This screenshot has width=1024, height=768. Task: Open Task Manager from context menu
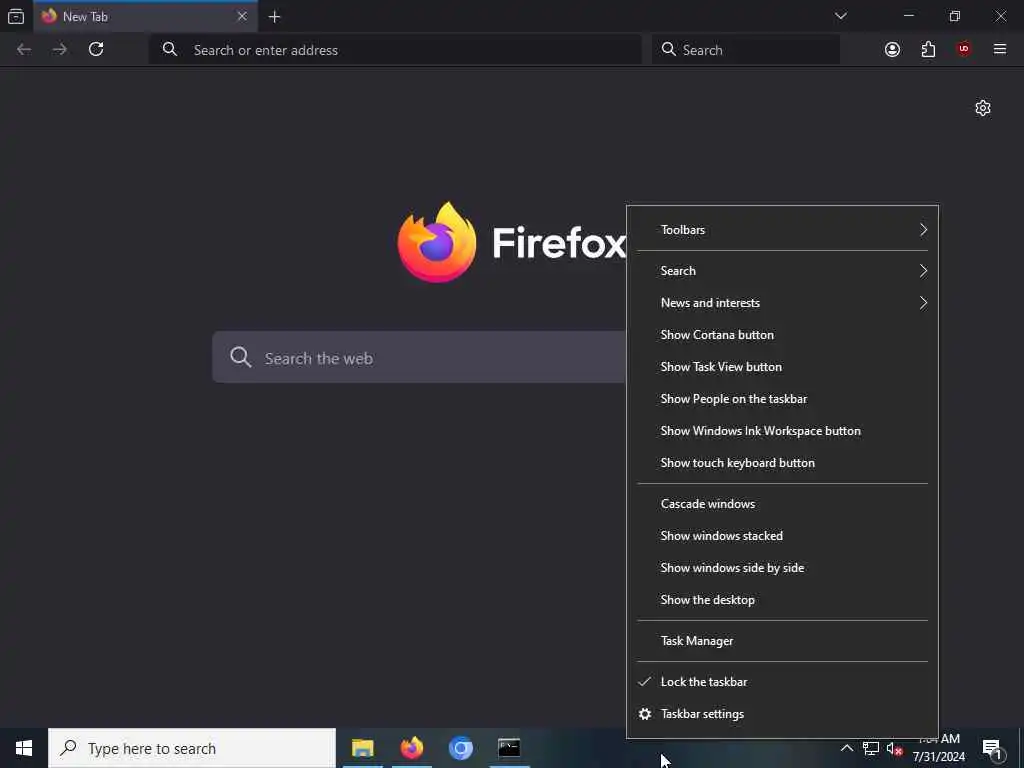(782, 641)
